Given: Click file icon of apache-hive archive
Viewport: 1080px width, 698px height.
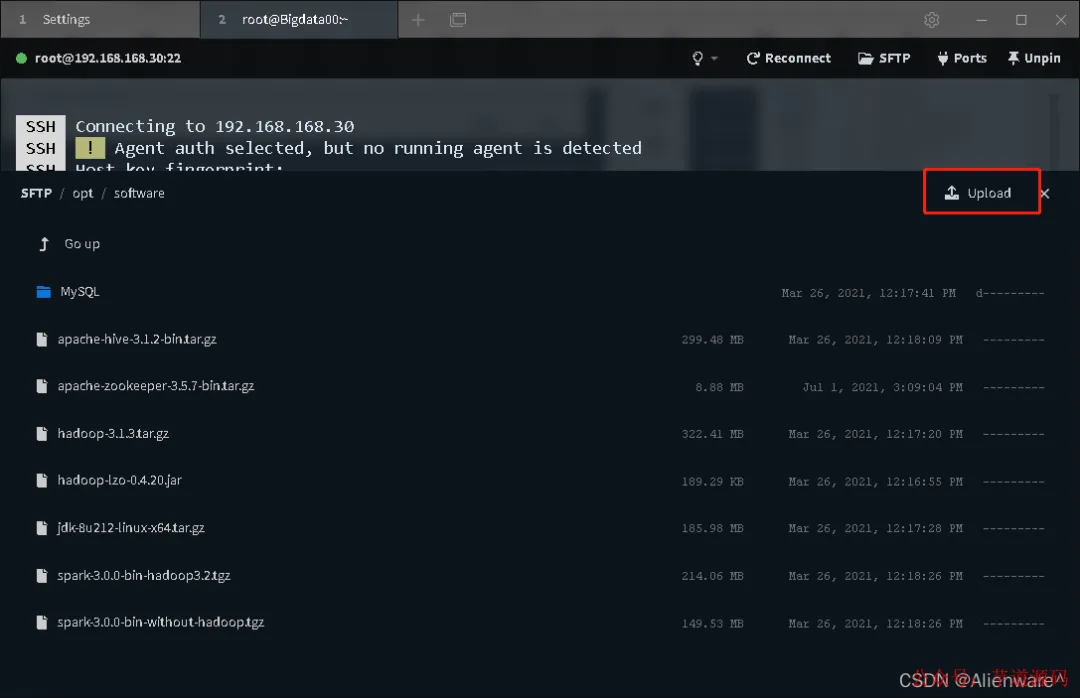Looking at the screenshot, I should (42, 339).
